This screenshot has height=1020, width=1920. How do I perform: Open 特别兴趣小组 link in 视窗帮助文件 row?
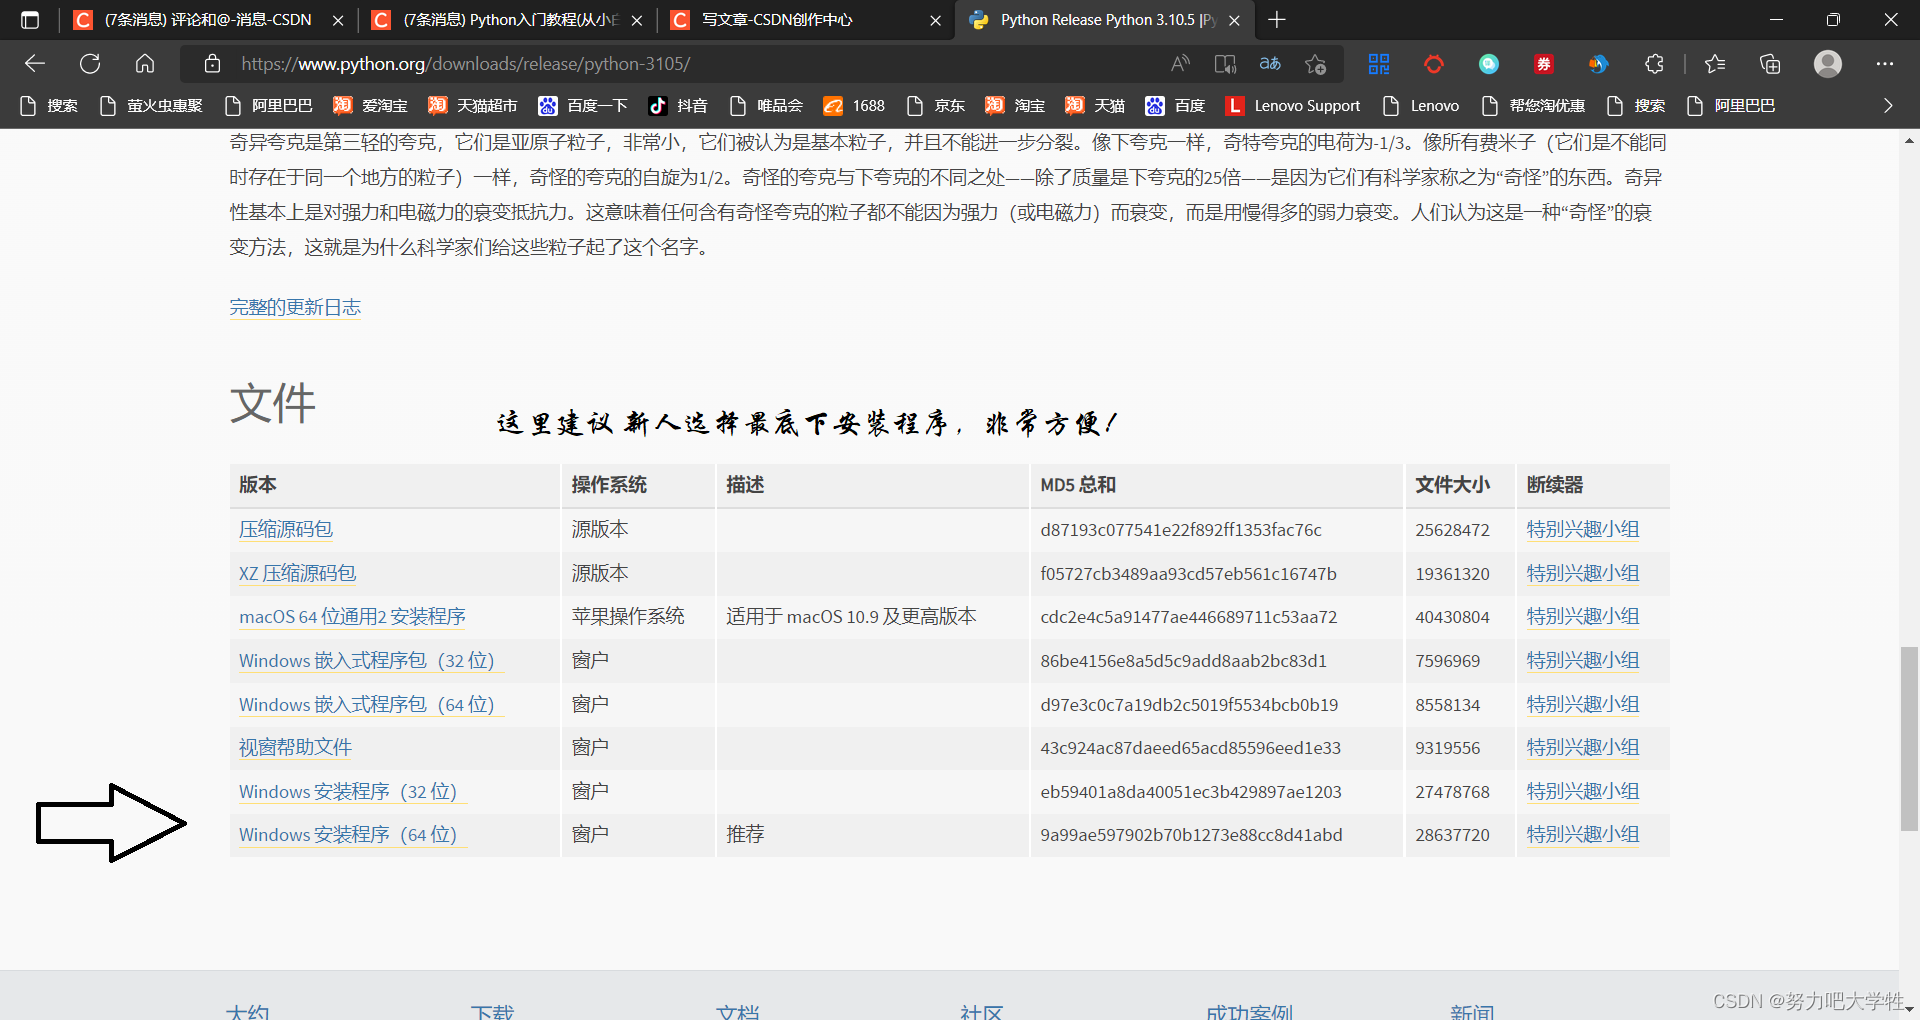coord(1583,747)
